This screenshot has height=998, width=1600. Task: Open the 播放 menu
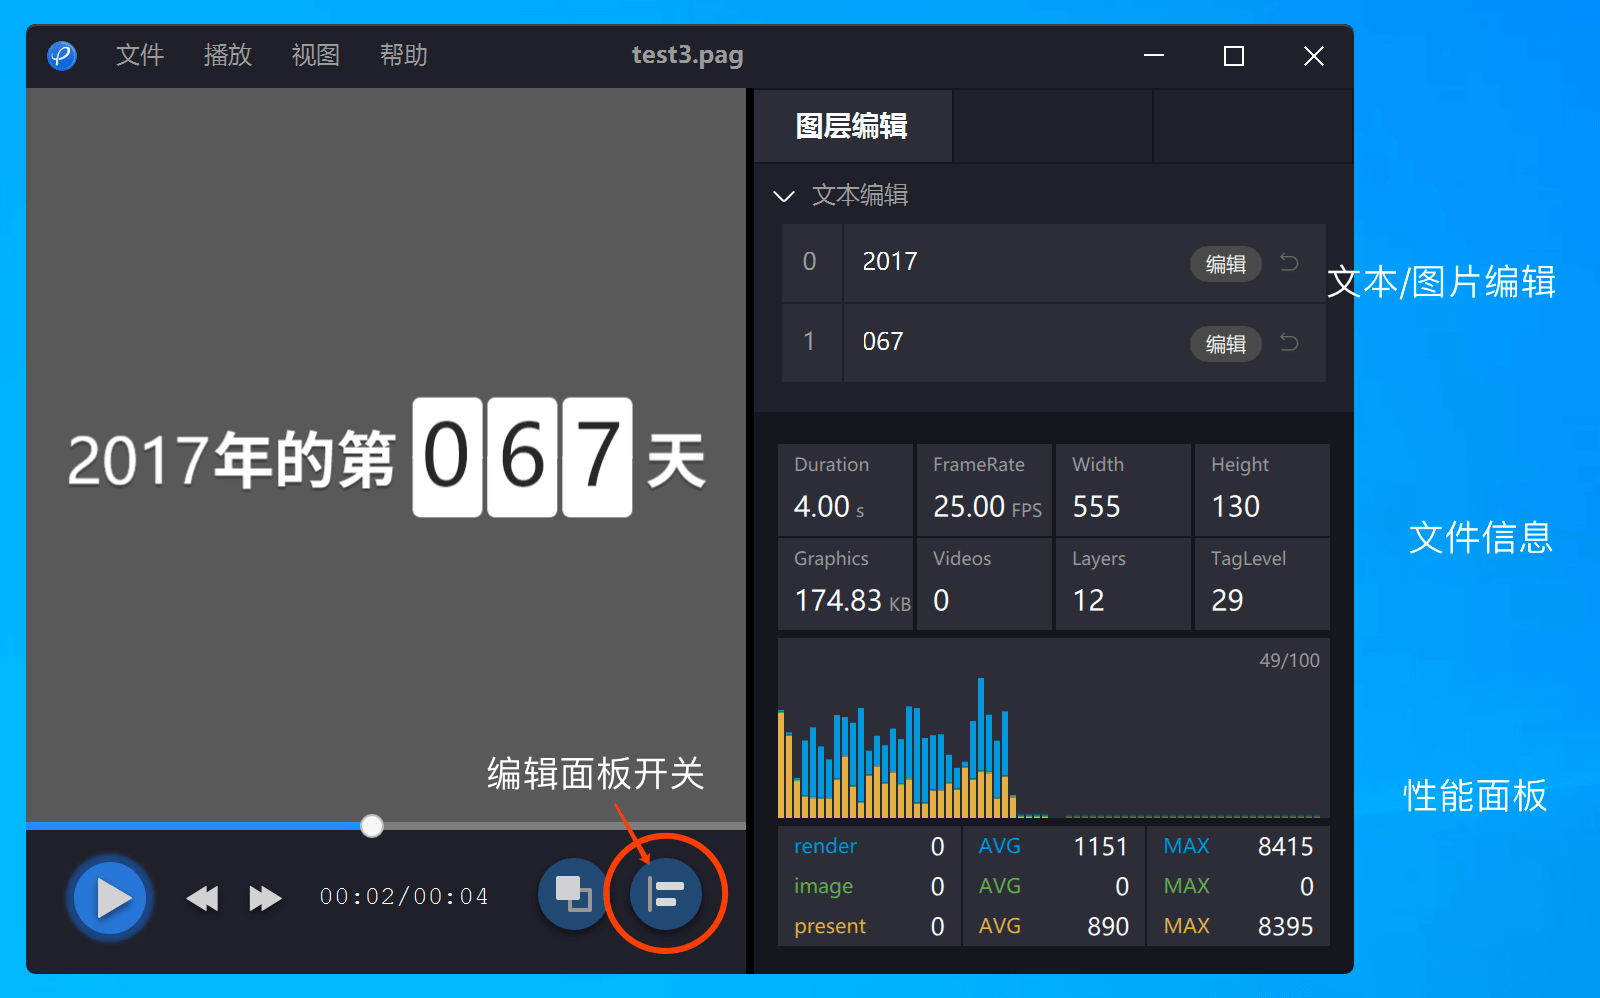point(227,56)
